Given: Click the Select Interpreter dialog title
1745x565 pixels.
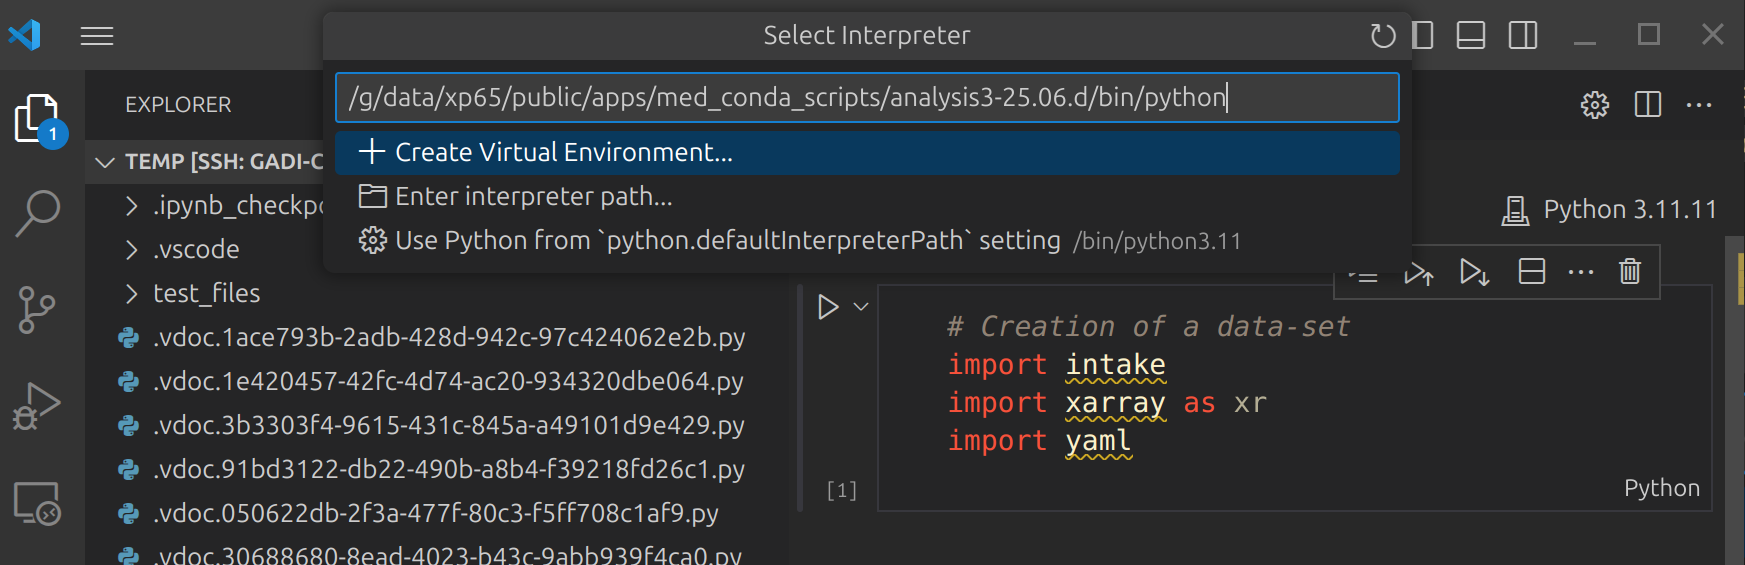Looking at the screenshot, I should tap(867, 36).
